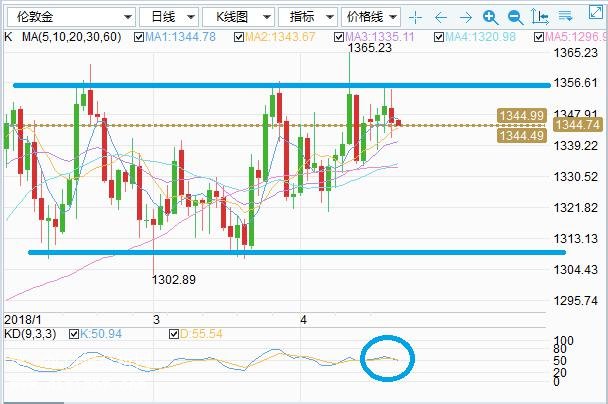The width and height of the screenshot is (608, 404).
Task: Click the 1321.82 axis price label
Action: point(576,208)
